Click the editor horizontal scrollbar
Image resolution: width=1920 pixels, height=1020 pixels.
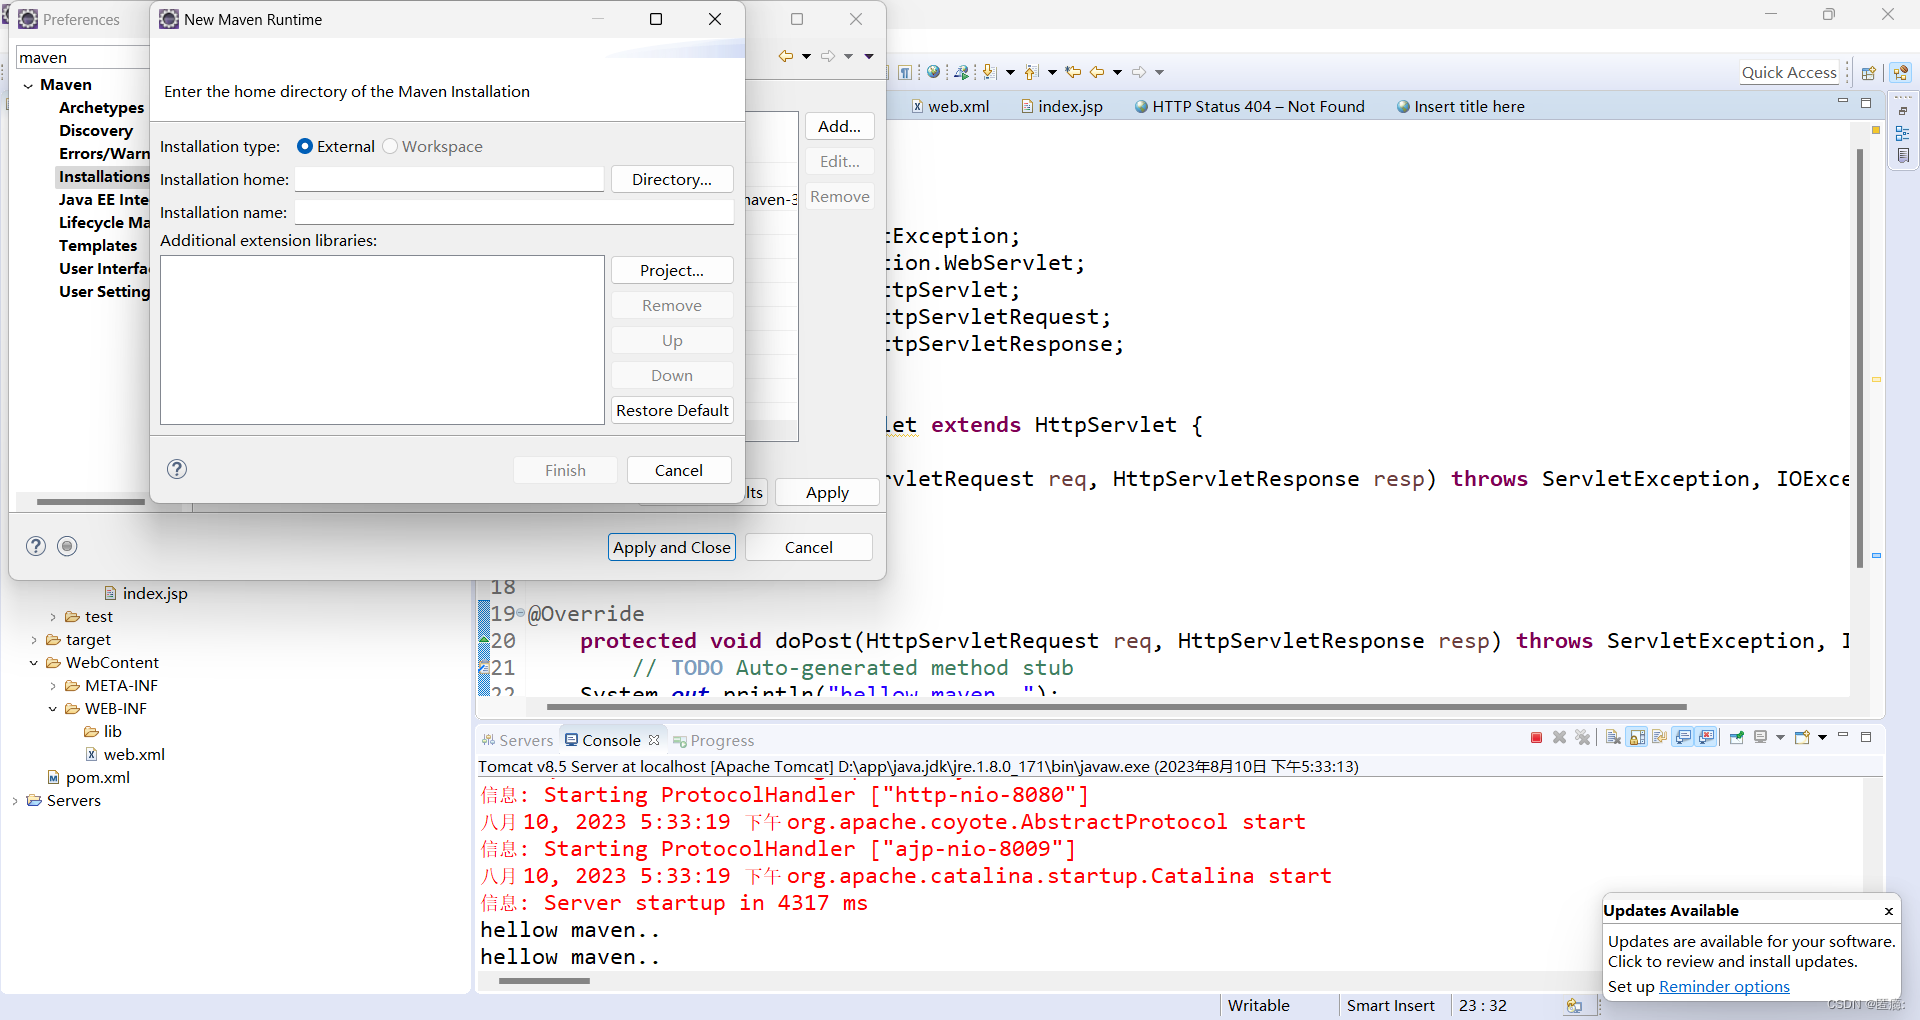[x=1116, y=706]
